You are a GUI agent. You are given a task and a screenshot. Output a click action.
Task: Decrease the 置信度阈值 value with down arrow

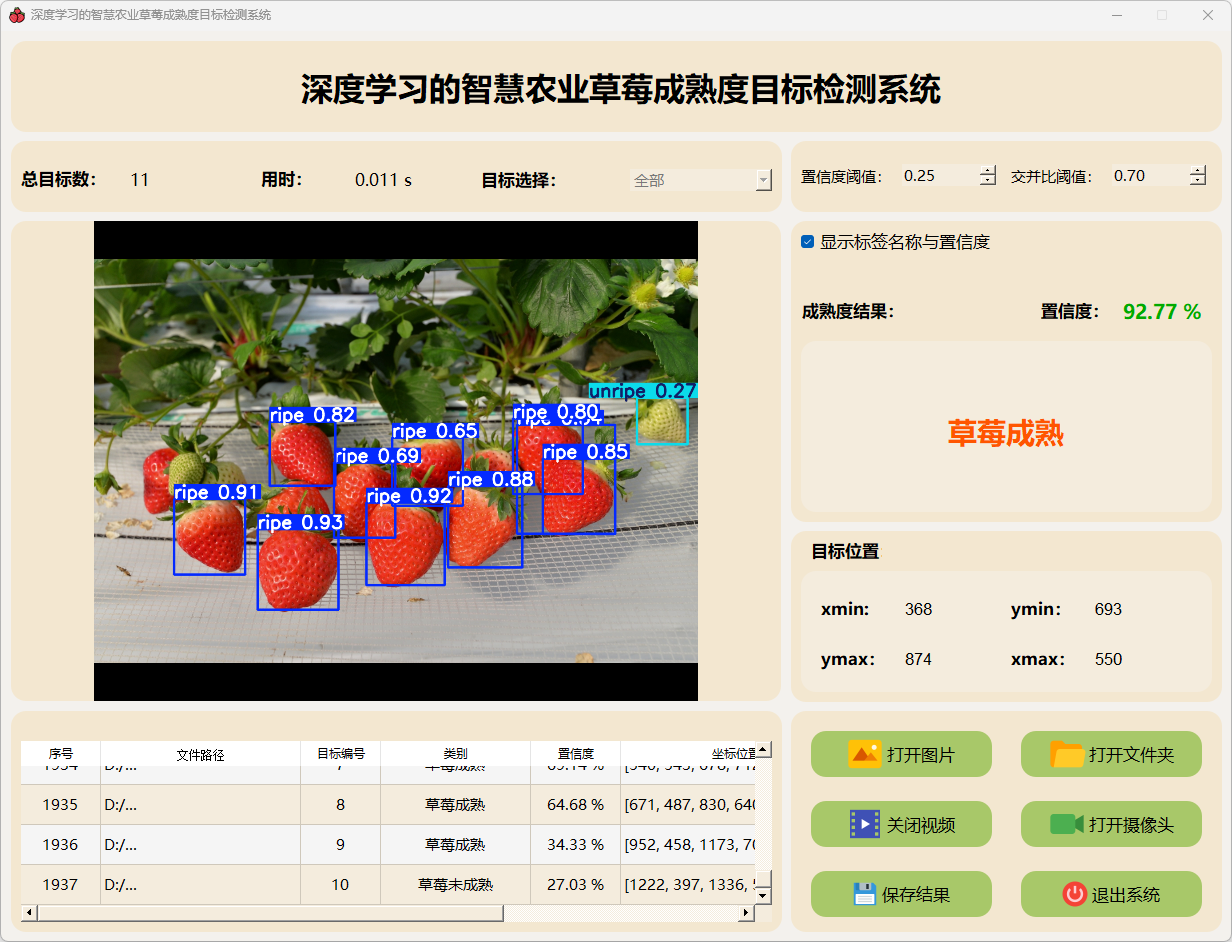[988, 180]
